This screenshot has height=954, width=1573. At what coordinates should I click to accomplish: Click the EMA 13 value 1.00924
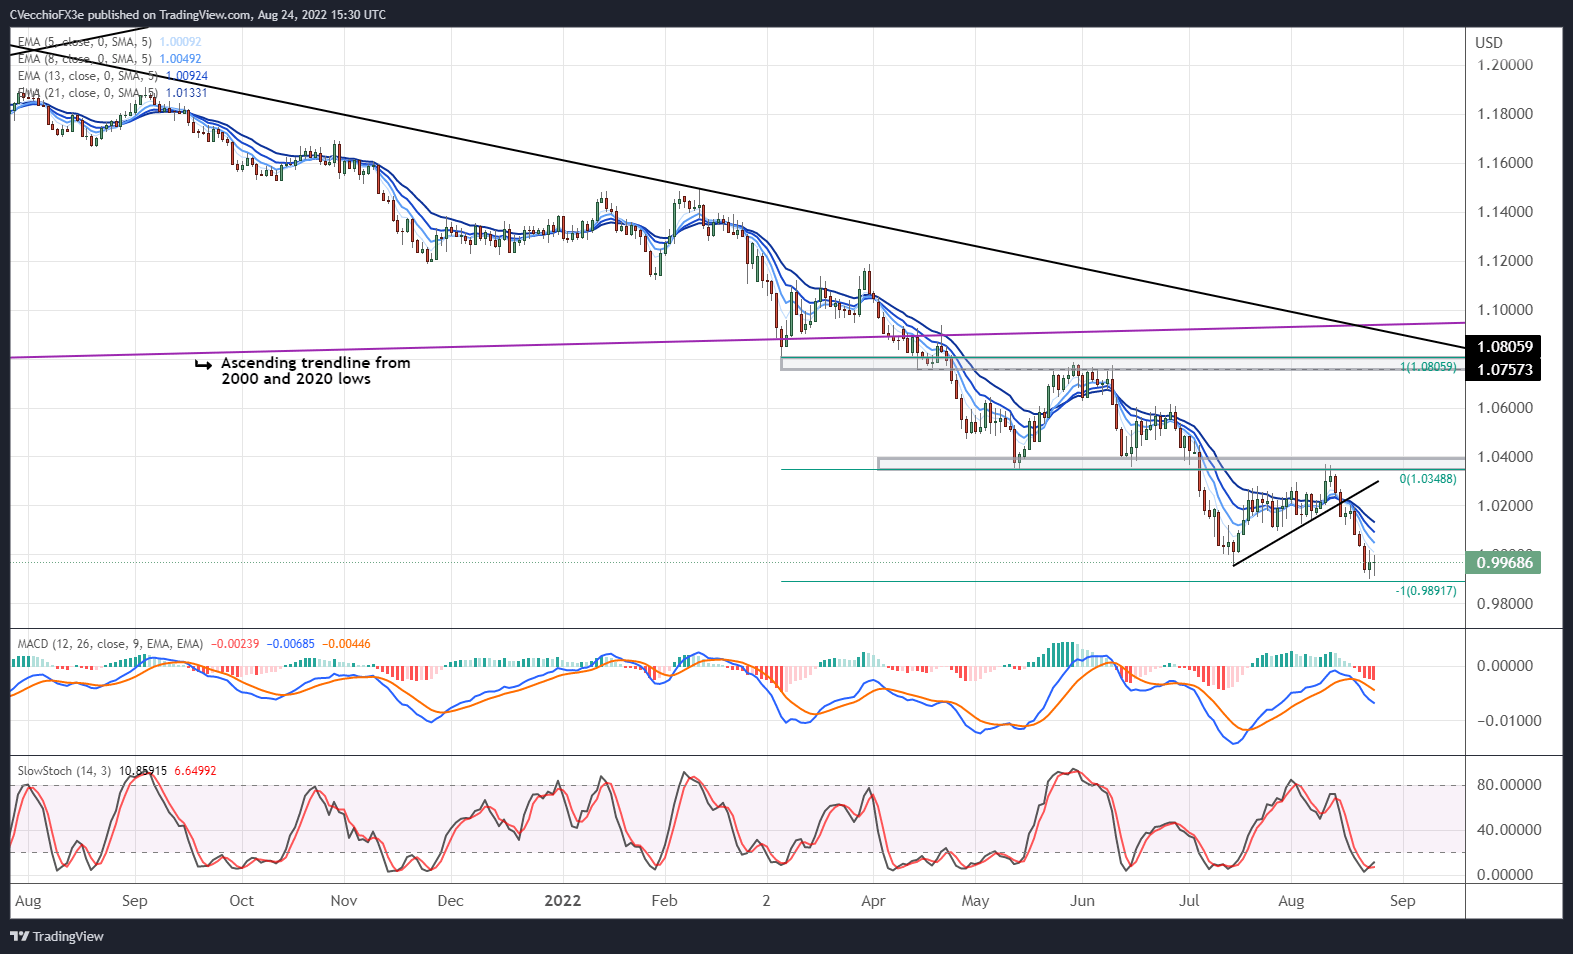[x=187, y=76]
